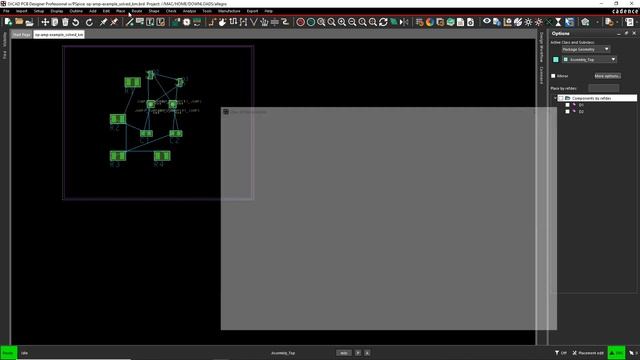Open the Setup menu
Viewport: 640px width, 360px height.
tap(39, 11)
